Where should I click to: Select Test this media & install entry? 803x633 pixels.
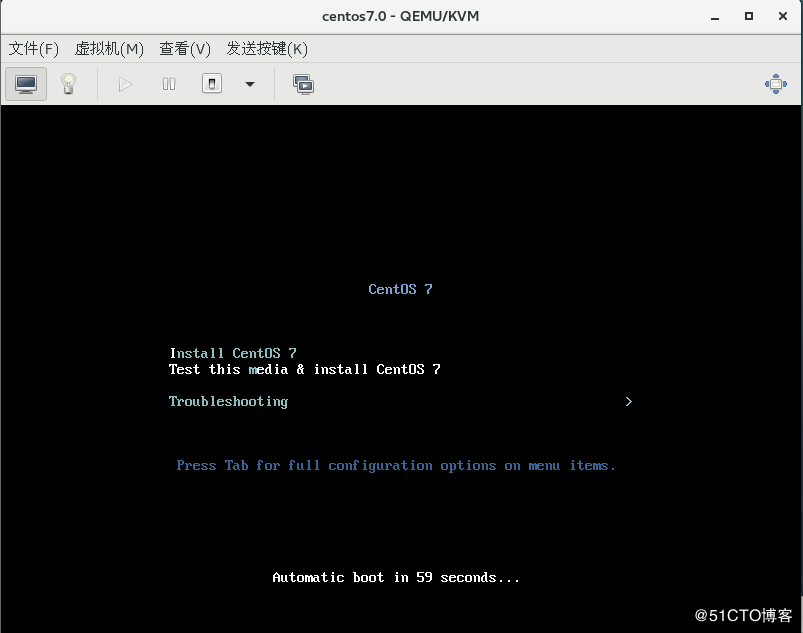(x=305, y=369)
